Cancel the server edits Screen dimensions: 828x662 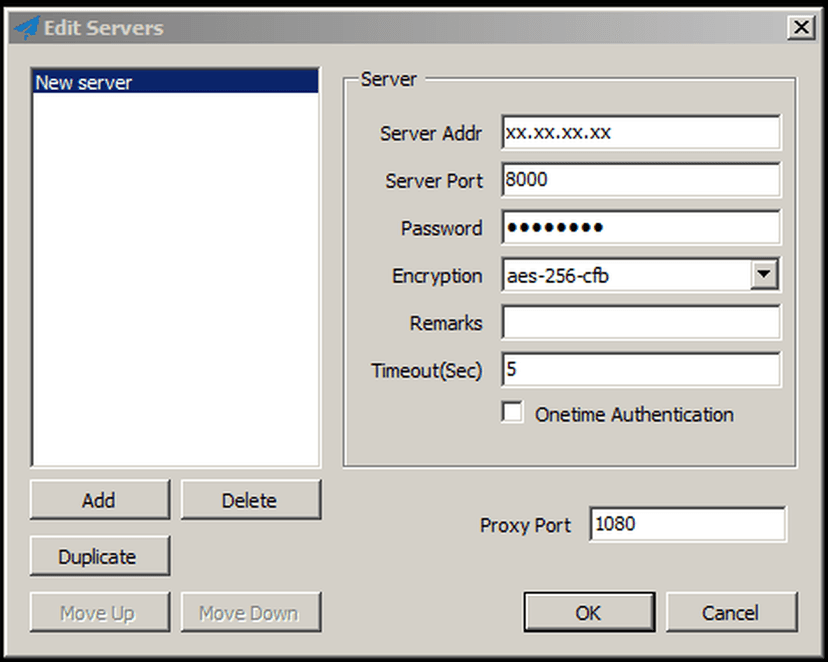(731, 613)
